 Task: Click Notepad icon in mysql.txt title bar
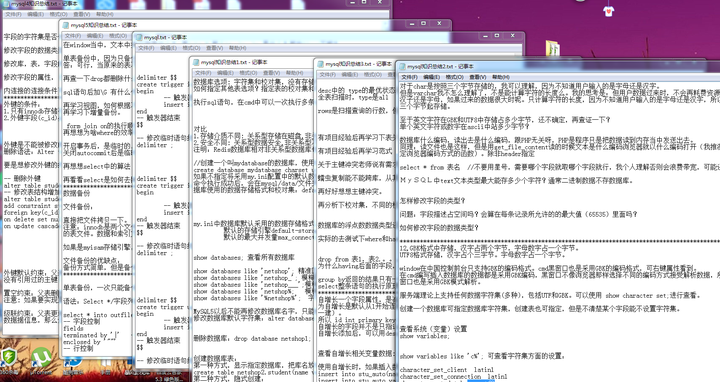(x=139, y=37)
